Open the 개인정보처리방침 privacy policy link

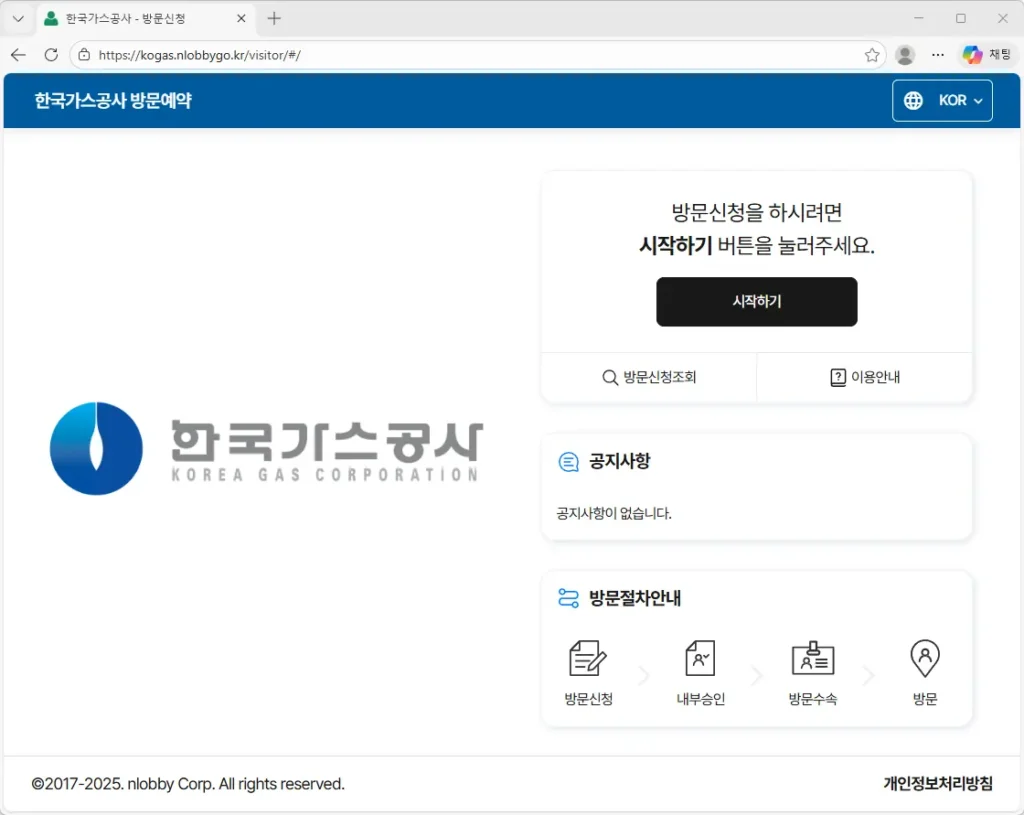click(937, 784)
